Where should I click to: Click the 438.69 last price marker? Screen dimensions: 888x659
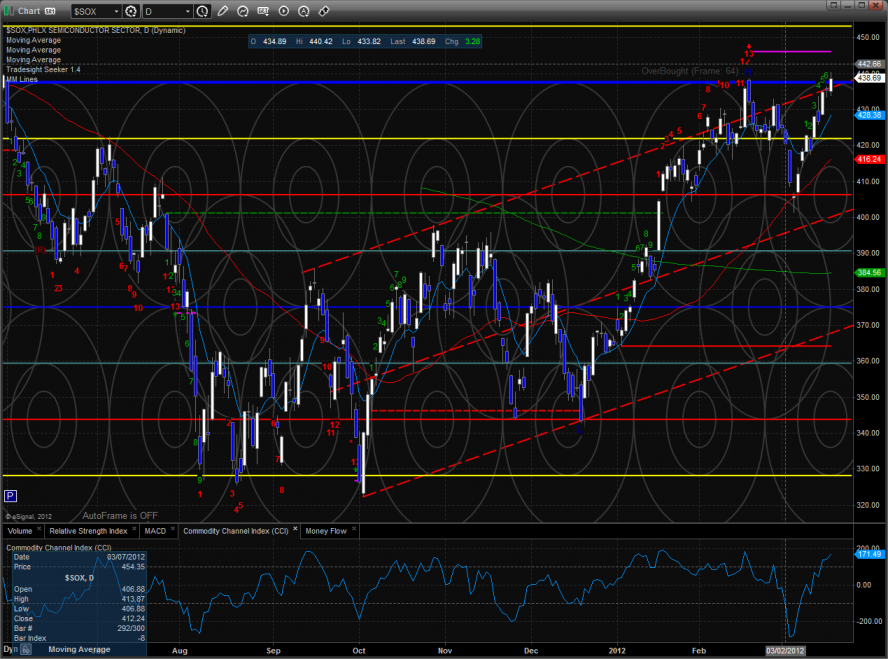[x=869, y=78]
